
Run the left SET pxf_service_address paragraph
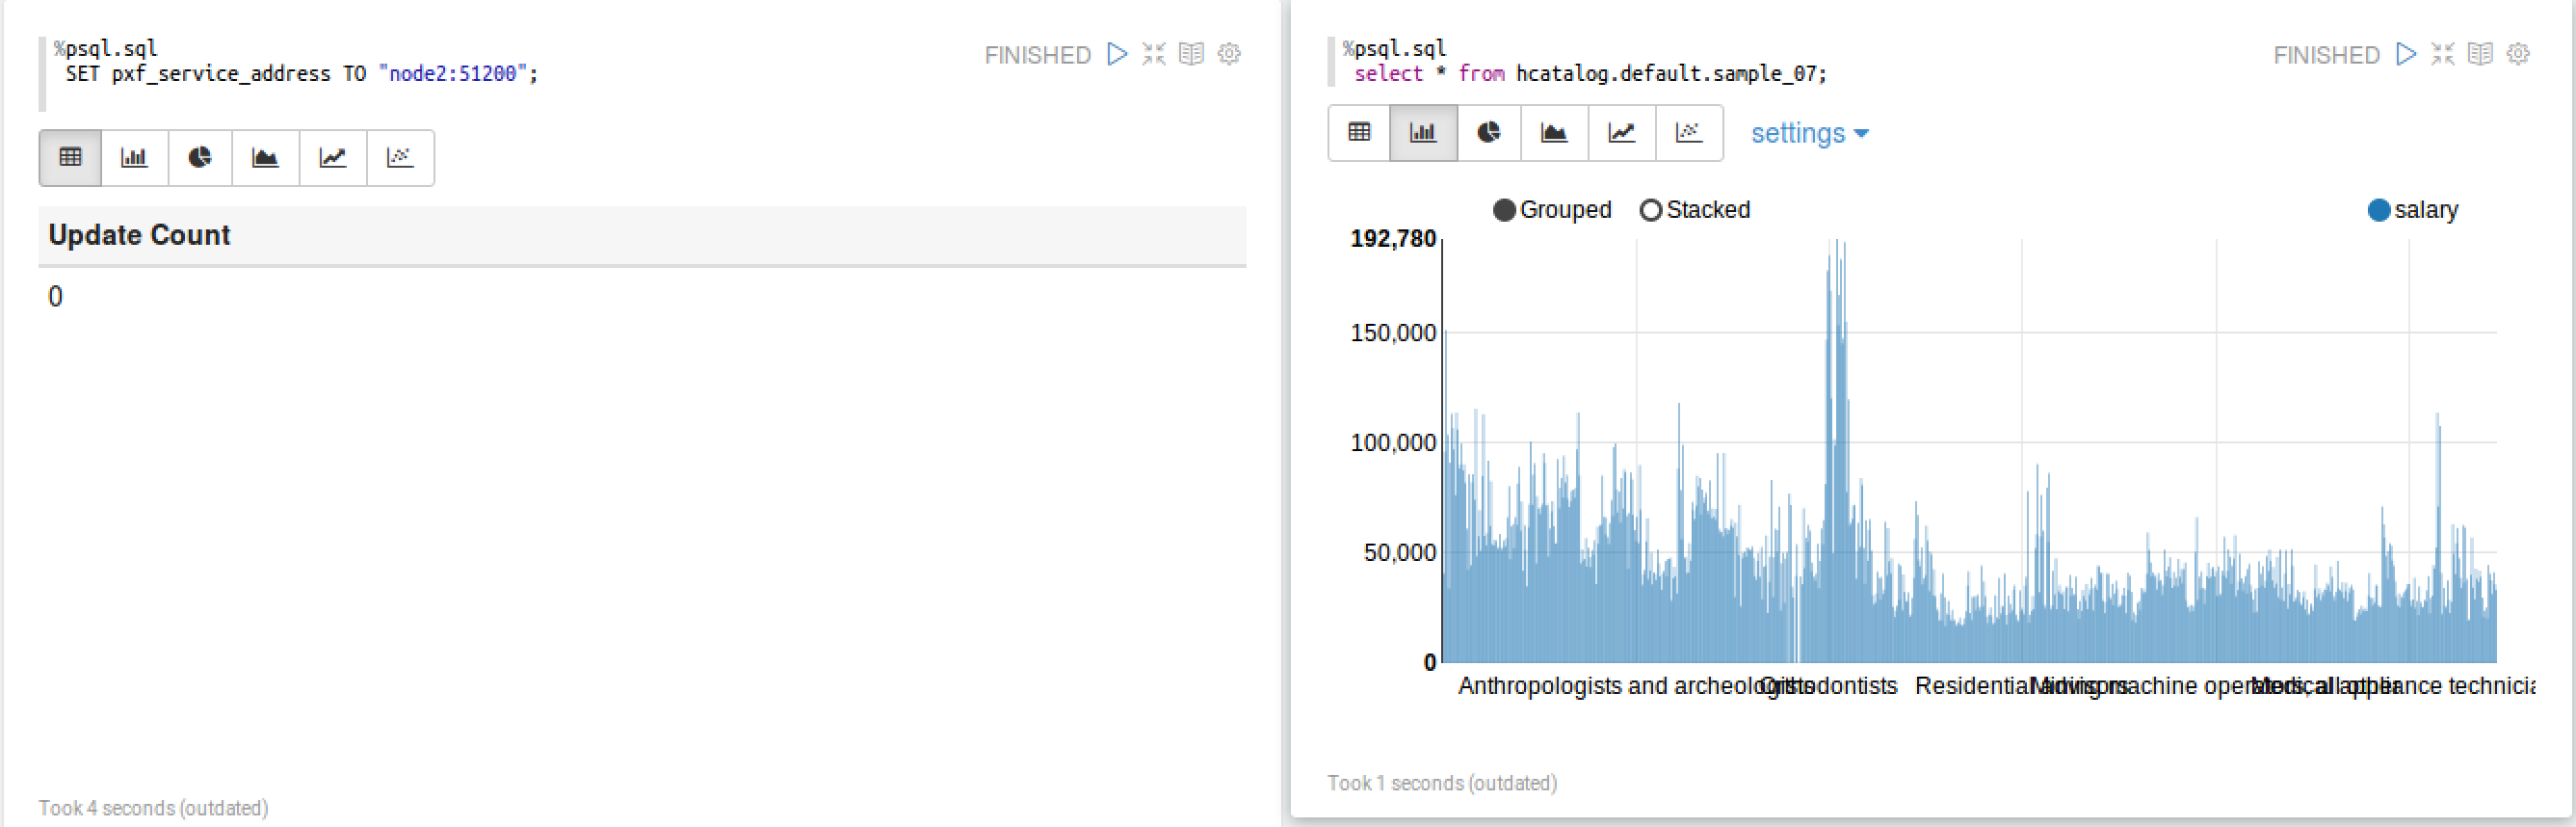(1117, 54)
